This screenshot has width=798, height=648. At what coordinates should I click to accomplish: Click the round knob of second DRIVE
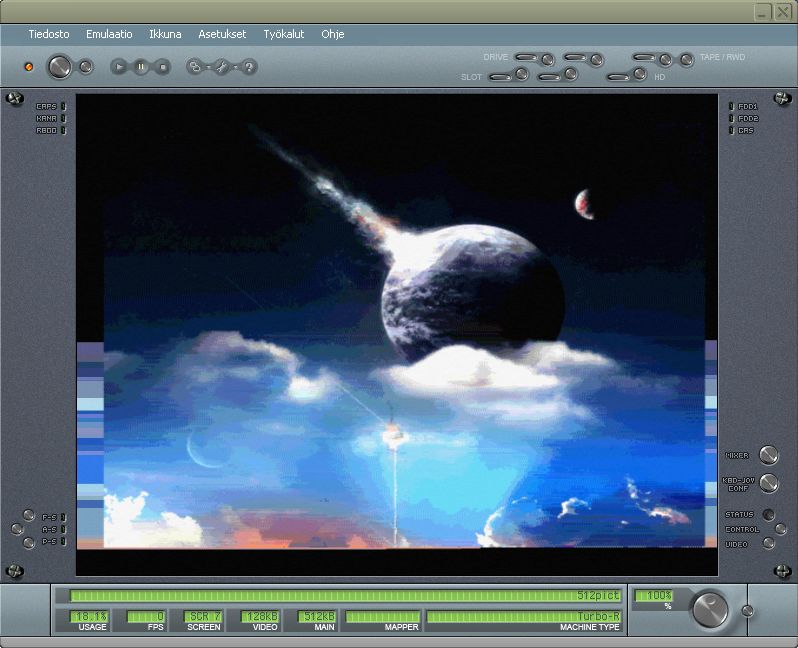(x=596, y=60)
